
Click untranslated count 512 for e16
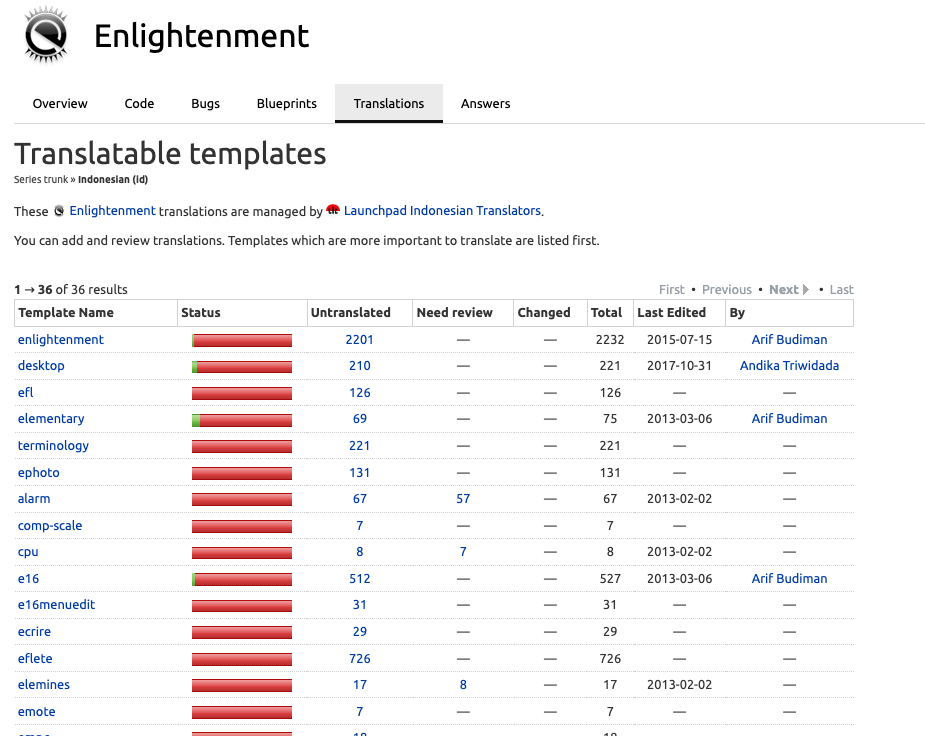pyautogui.click(x=360, y=579)
